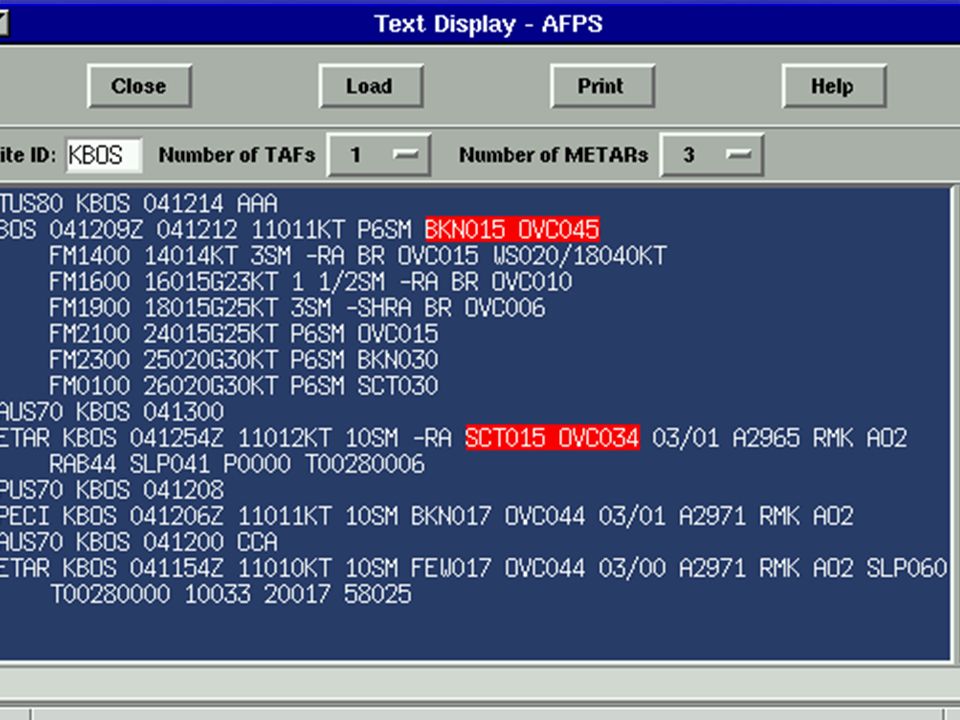This screenshot has width=960, height=720.
Task: Click the Load button
Action: point(371,86)
